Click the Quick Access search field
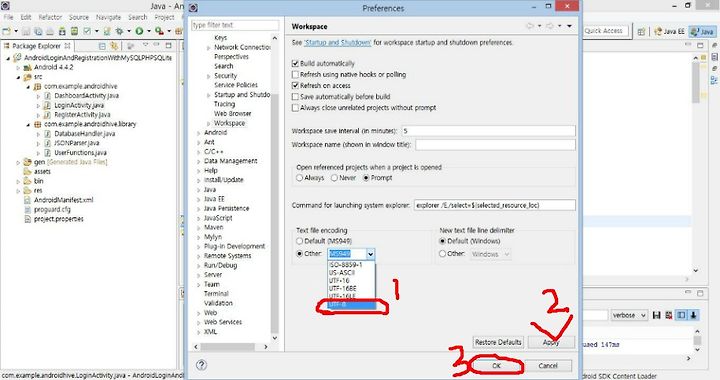 tap(605, 31)
